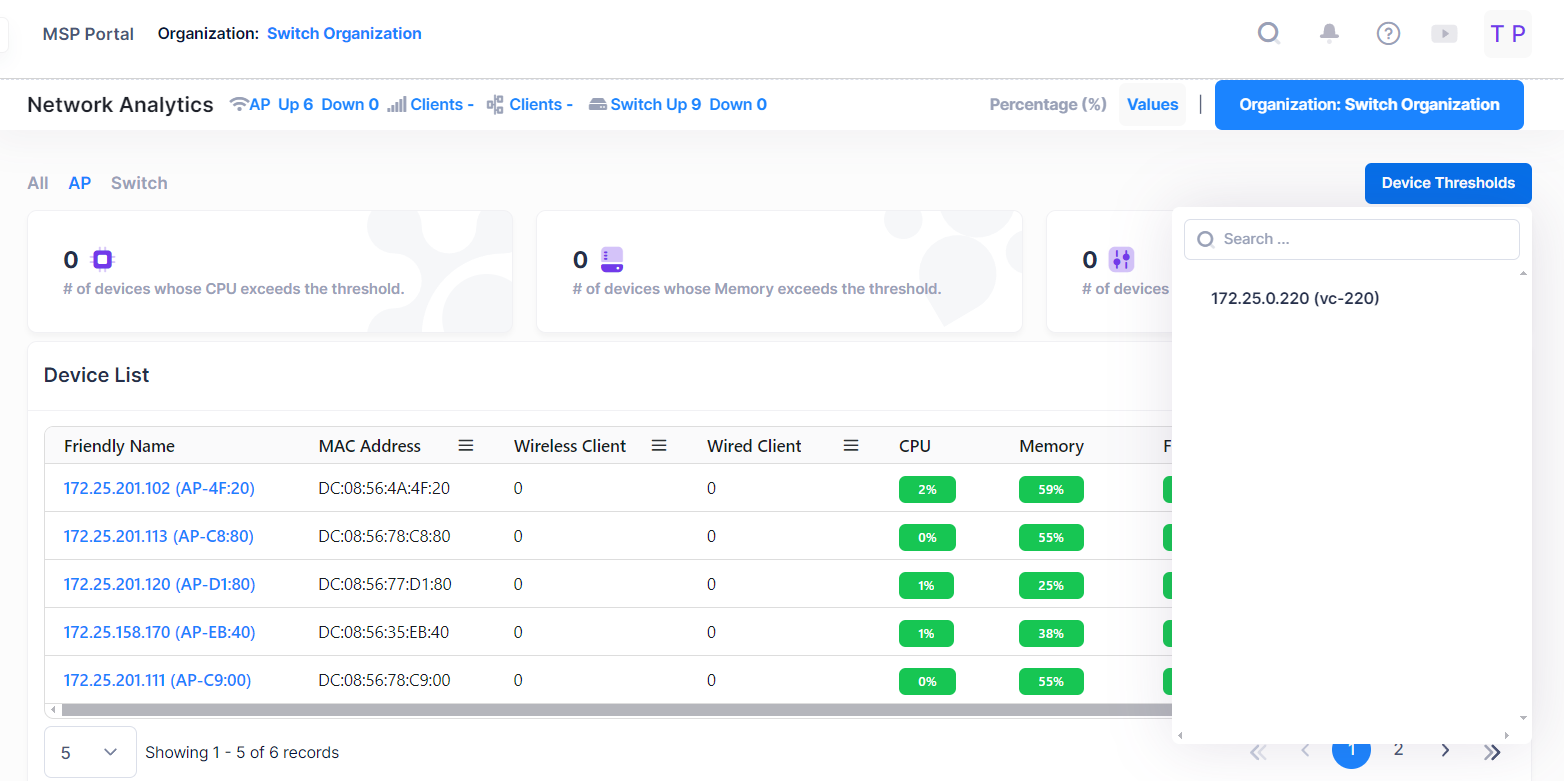The width and height of the screenshot is (1564, 781).
Task: Click the CPU column header
Action: 915,446
